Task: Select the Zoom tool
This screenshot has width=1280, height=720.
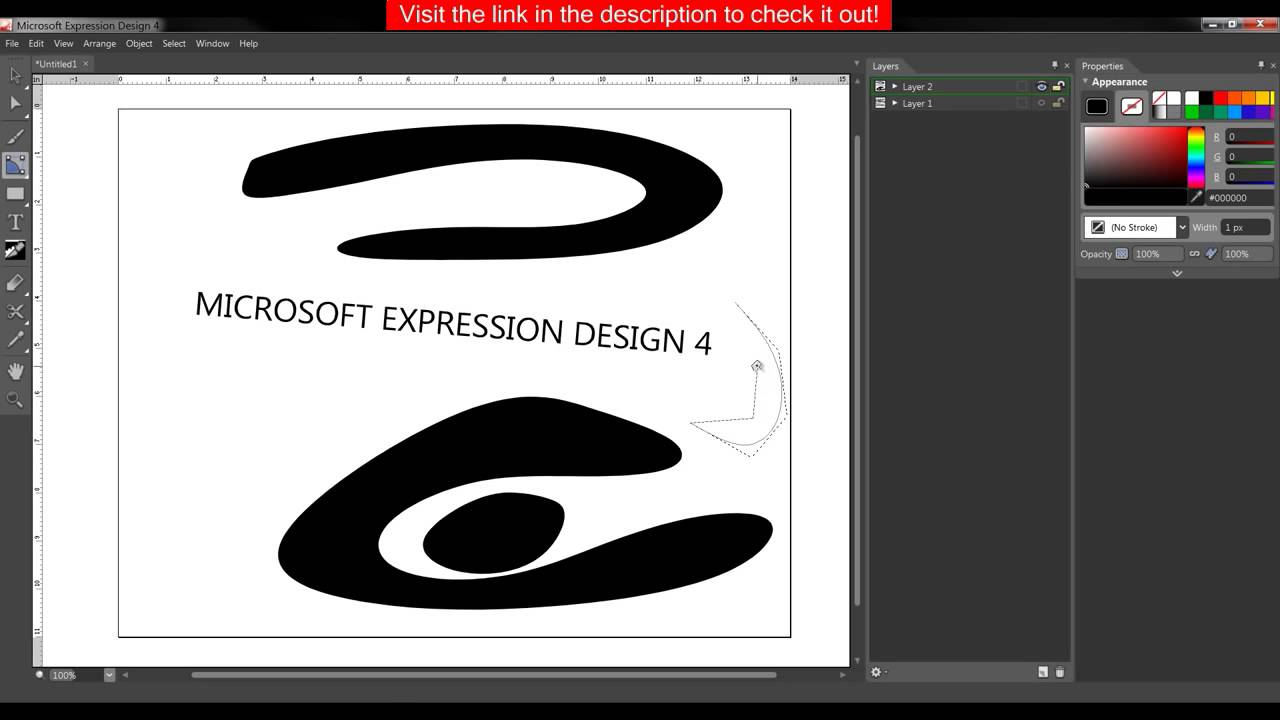Action: (15, 397)
